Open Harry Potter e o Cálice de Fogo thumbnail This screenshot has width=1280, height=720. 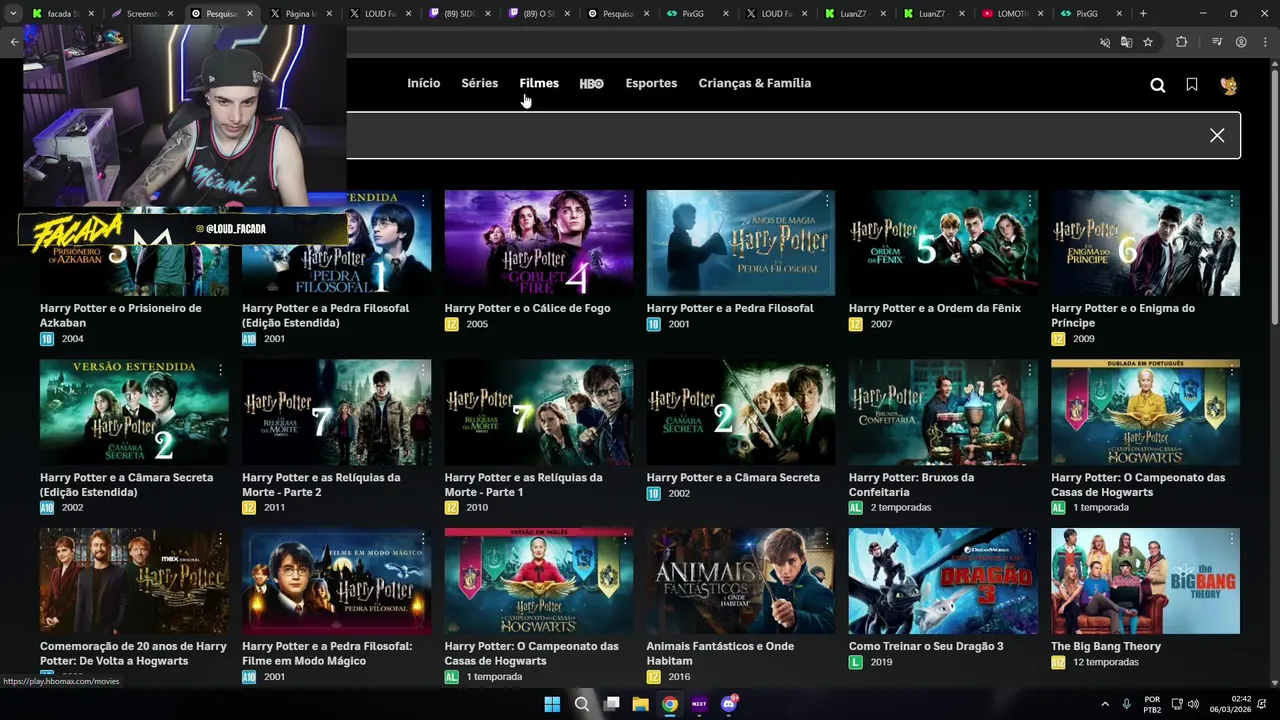click(538, 243)
